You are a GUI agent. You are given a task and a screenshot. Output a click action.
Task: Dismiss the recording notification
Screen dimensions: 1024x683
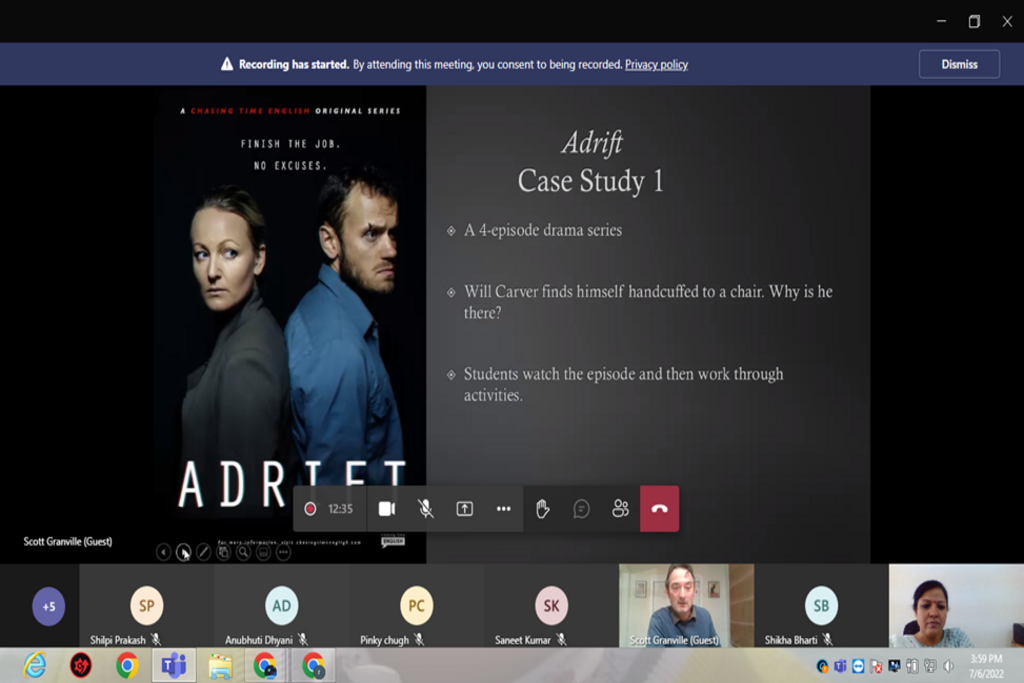pos(959,64)
